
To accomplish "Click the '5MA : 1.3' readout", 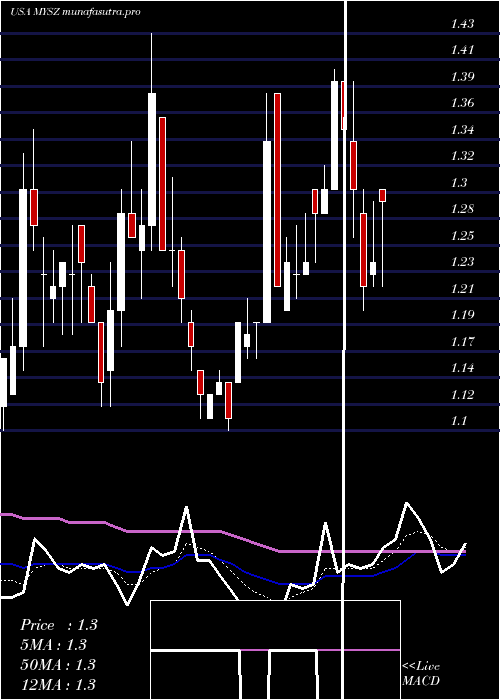I will pyautogui.click(x=54, y=645).
